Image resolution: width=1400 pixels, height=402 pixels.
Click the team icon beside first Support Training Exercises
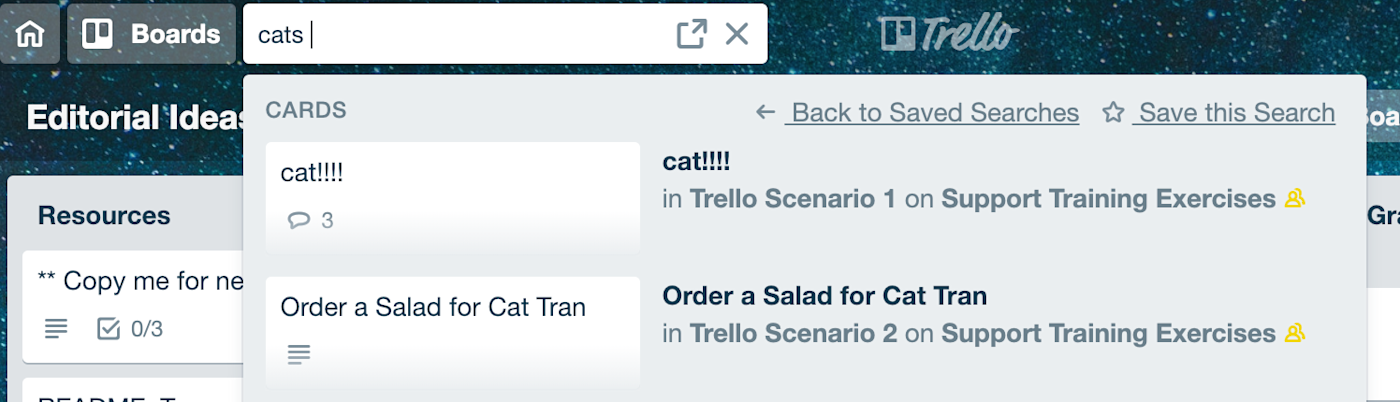coord(1295,198)
